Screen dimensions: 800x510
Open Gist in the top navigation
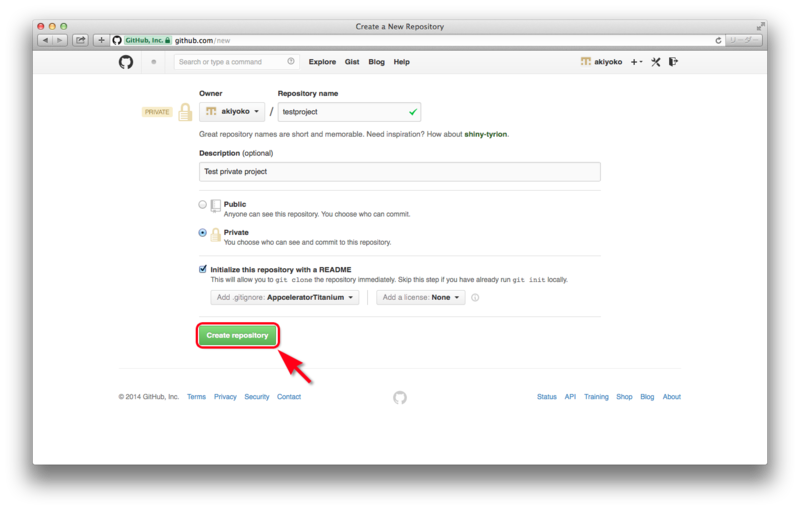[x=352, y=62]
